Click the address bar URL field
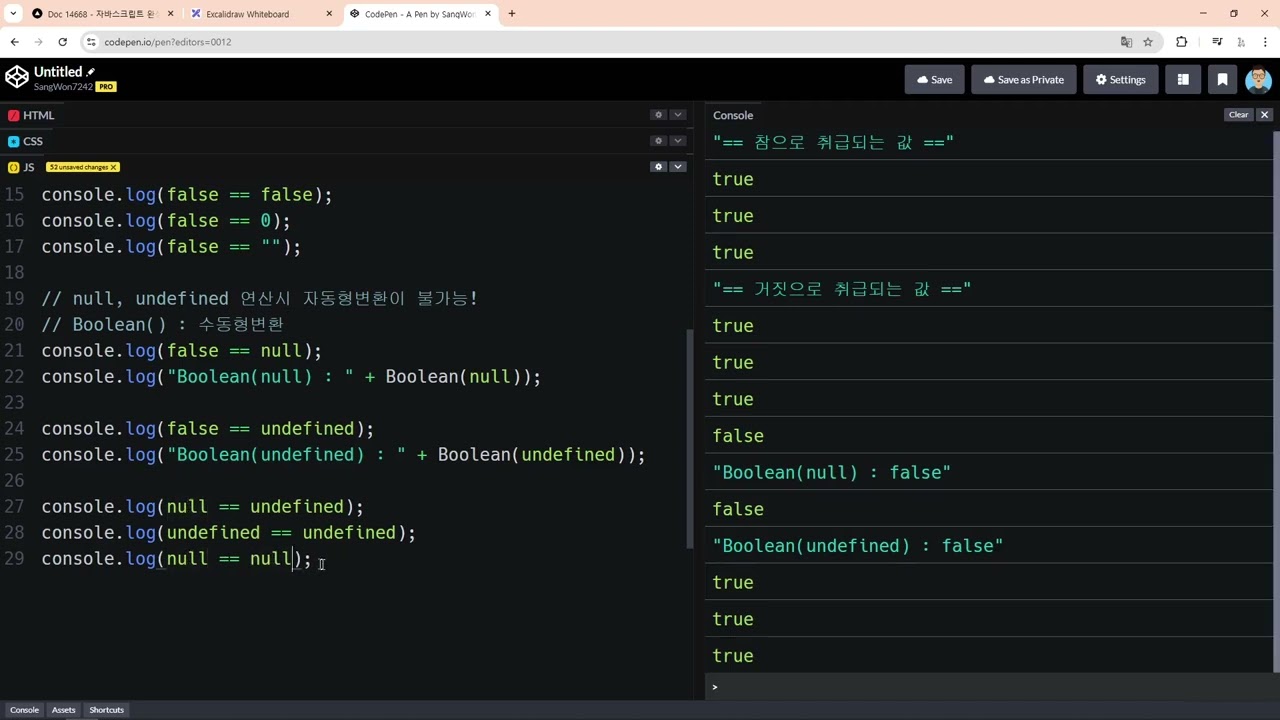Screen dimensions: 1280x720 (x=600, y=42)
